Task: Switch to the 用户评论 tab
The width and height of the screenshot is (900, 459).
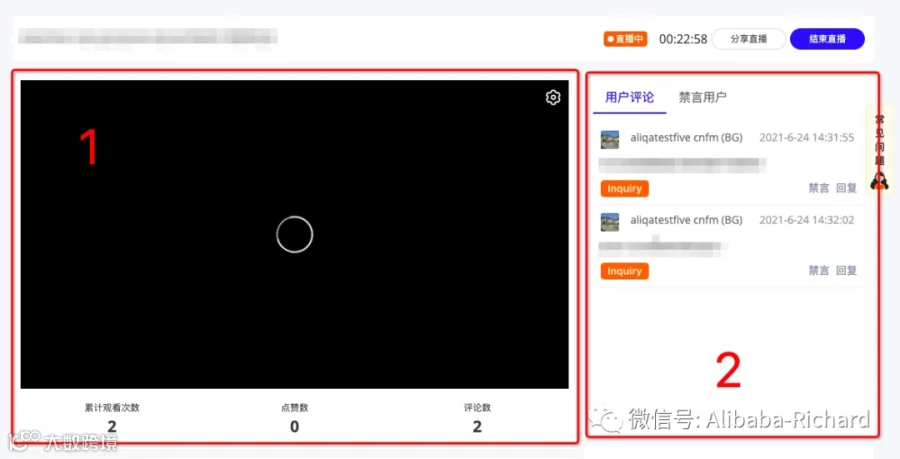Action: [x=630, y=97]
